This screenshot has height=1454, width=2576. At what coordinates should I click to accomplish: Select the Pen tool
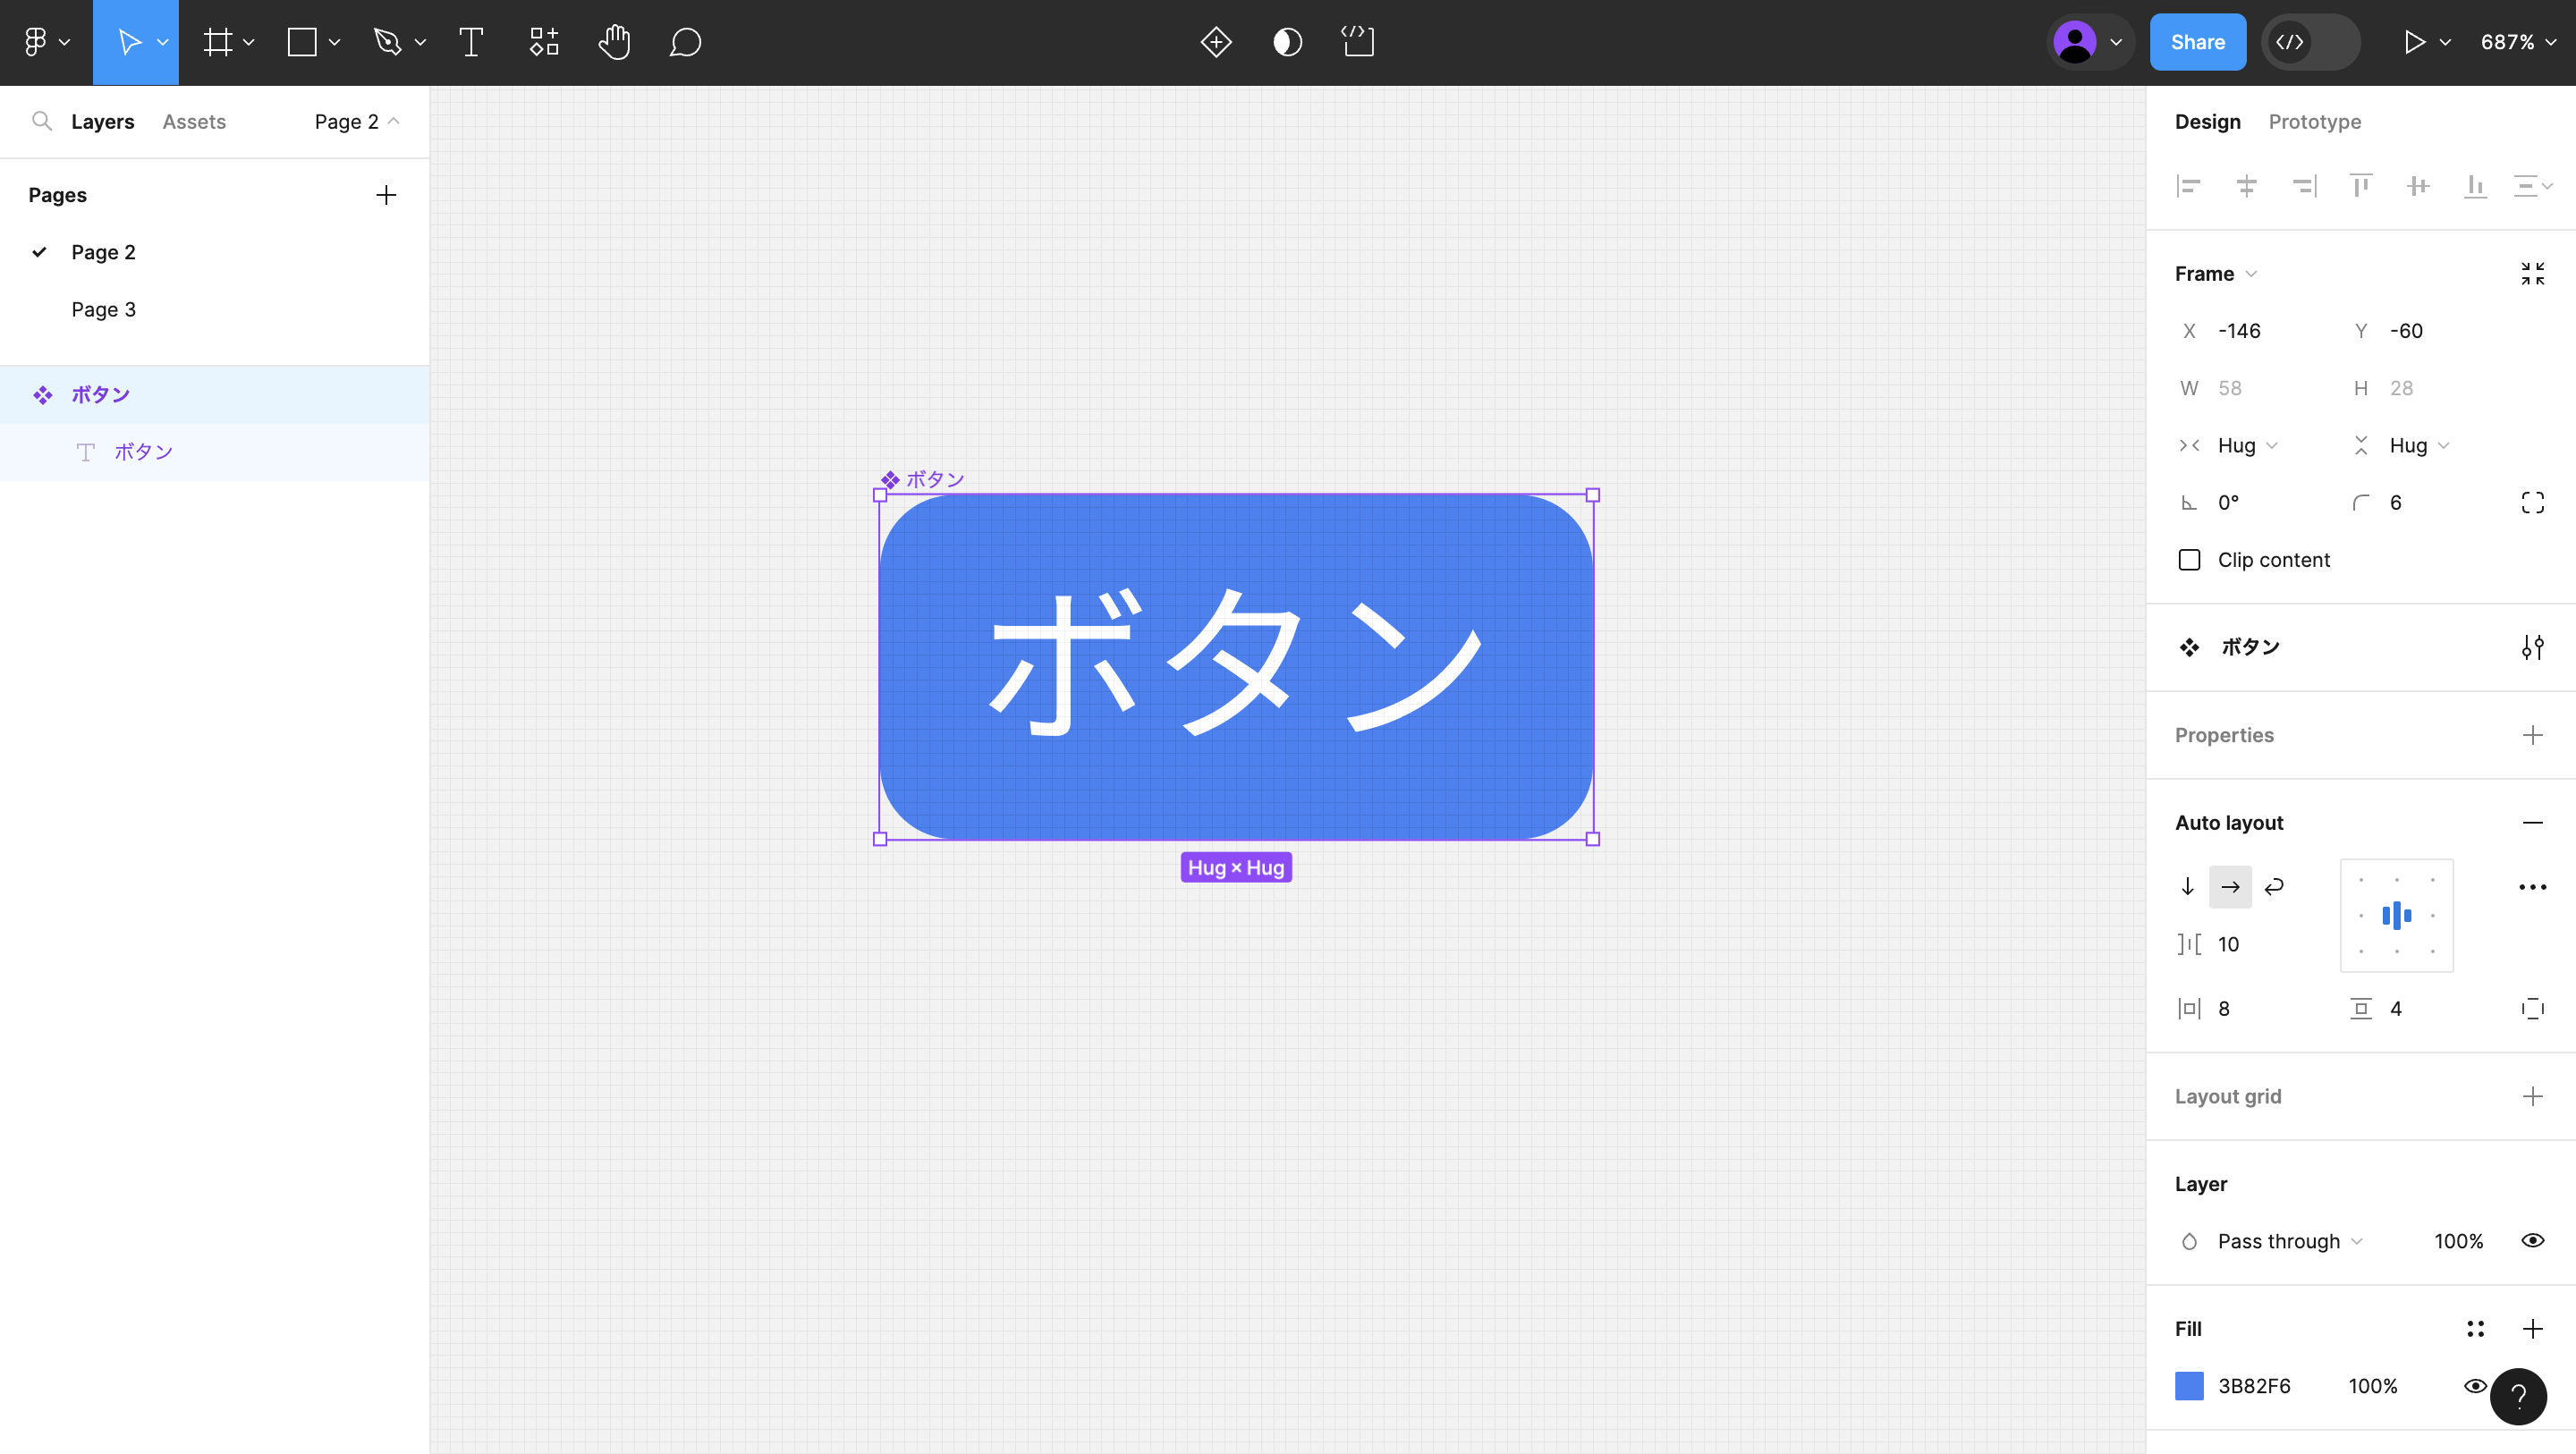pos(388,42)
